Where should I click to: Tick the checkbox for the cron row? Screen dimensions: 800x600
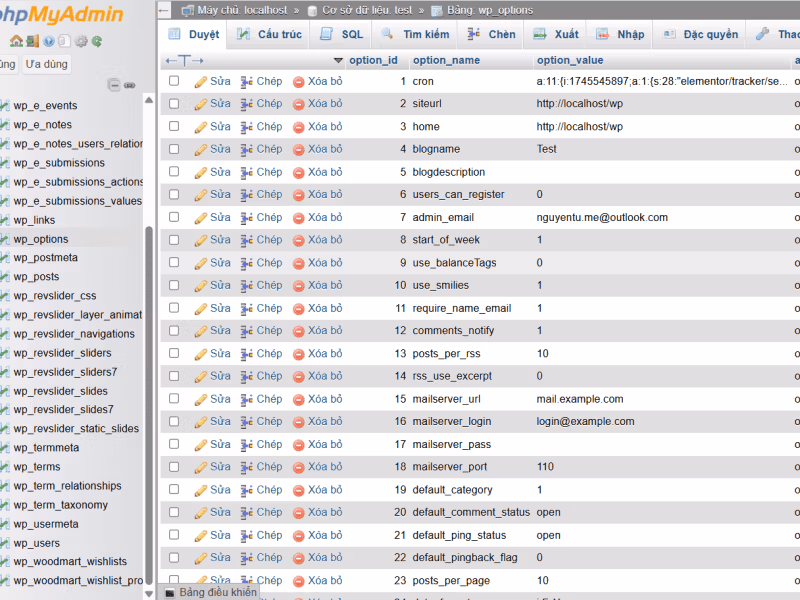[174, 81]
